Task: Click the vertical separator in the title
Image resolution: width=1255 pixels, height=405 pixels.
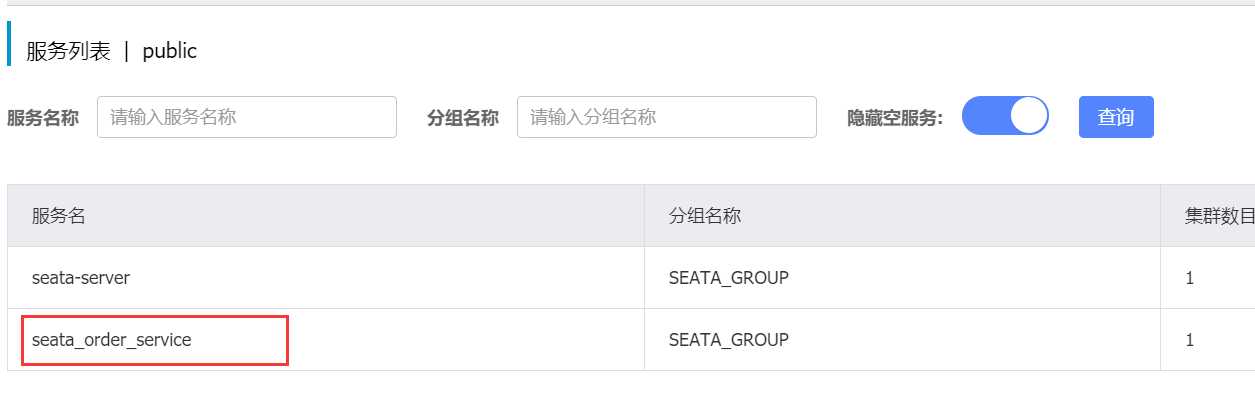Action: [x=127, y=52]
